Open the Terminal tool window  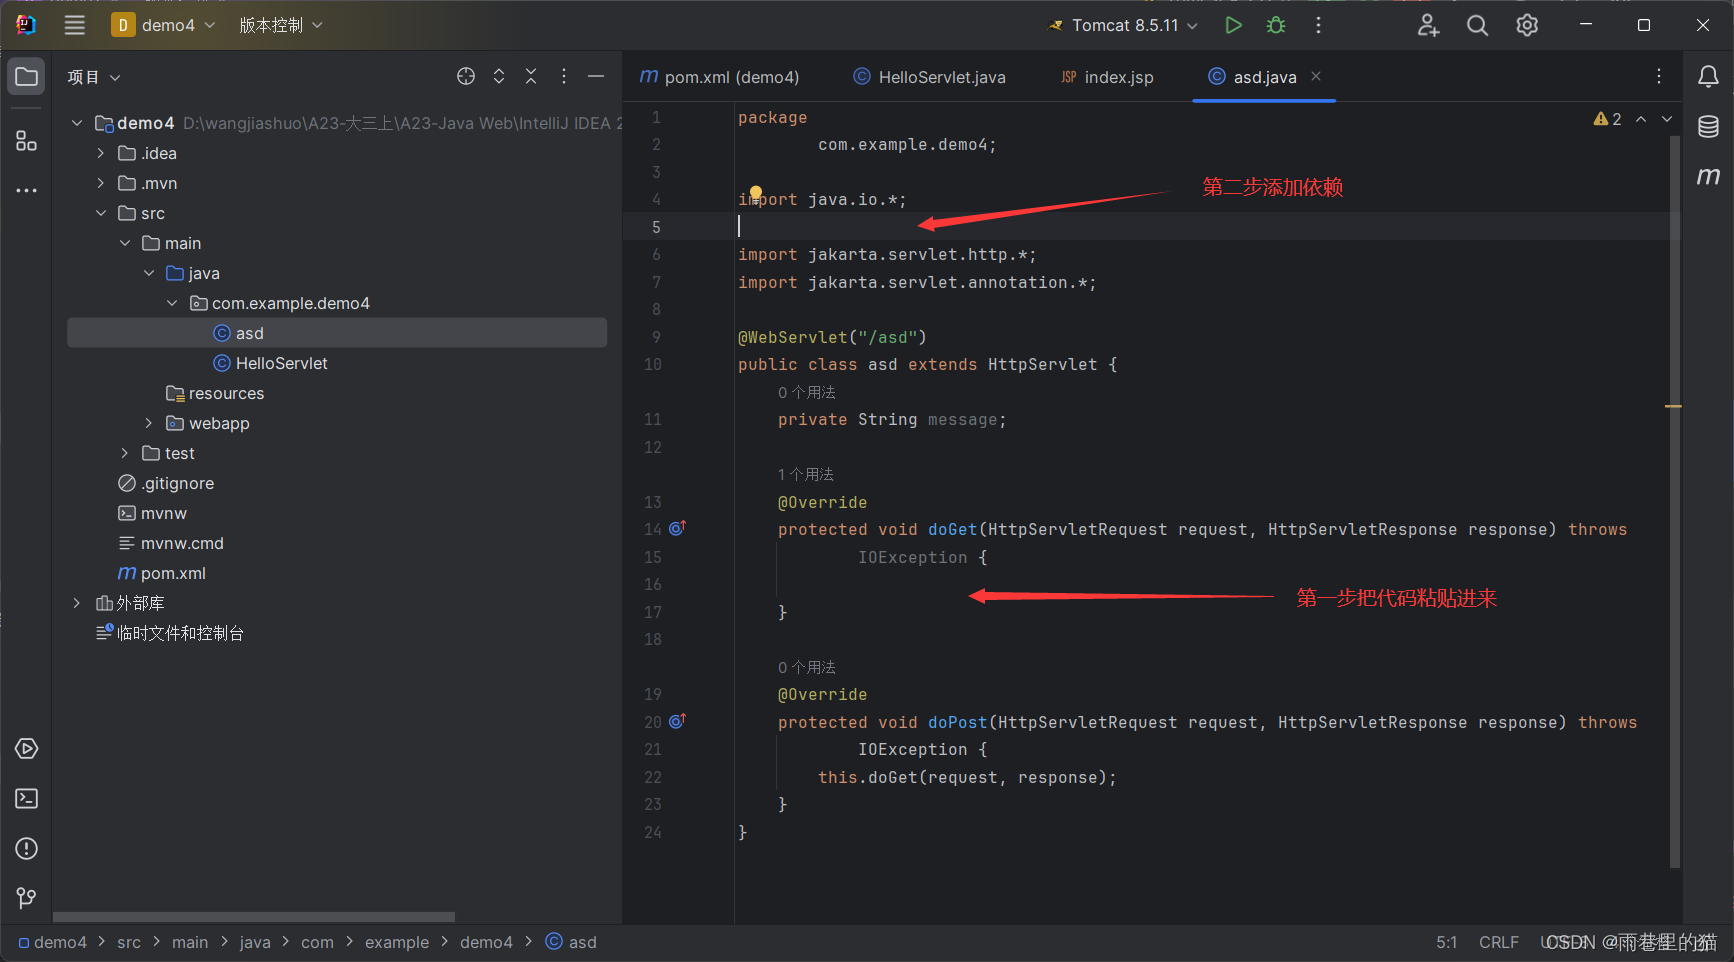[x=26, y=798]
